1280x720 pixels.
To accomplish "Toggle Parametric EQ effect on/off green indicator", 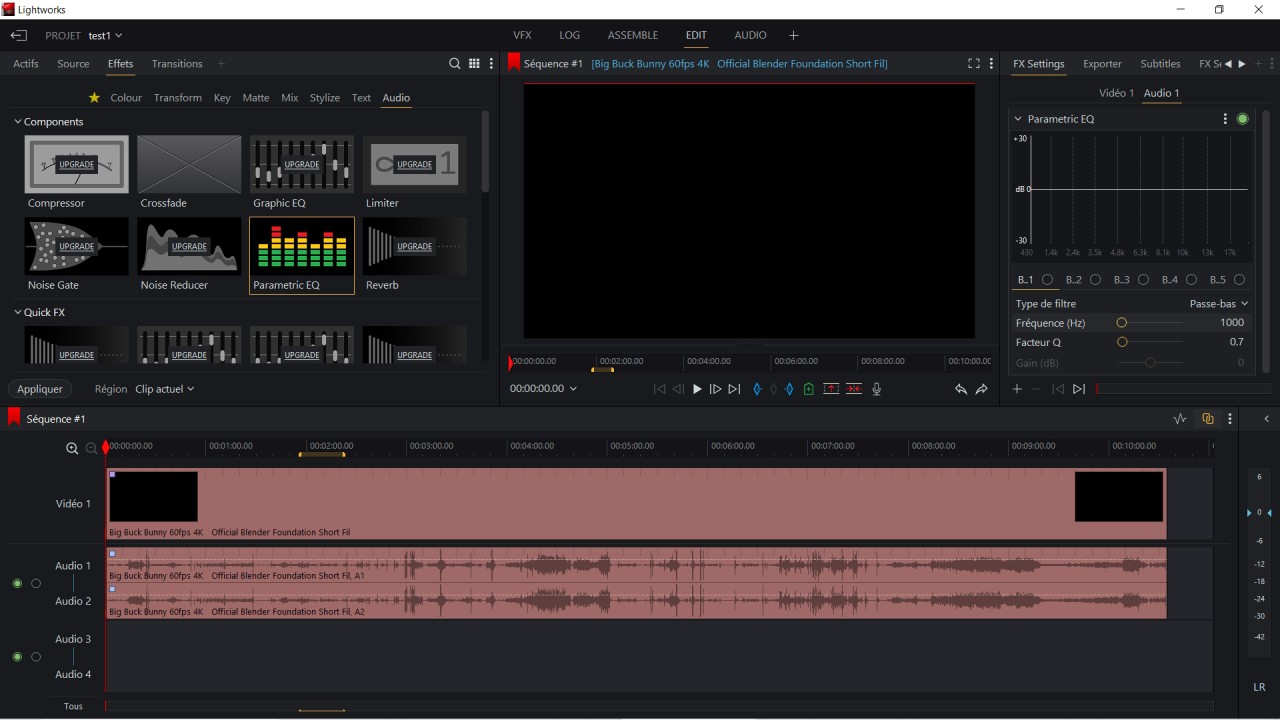I will pos(1243,119).
